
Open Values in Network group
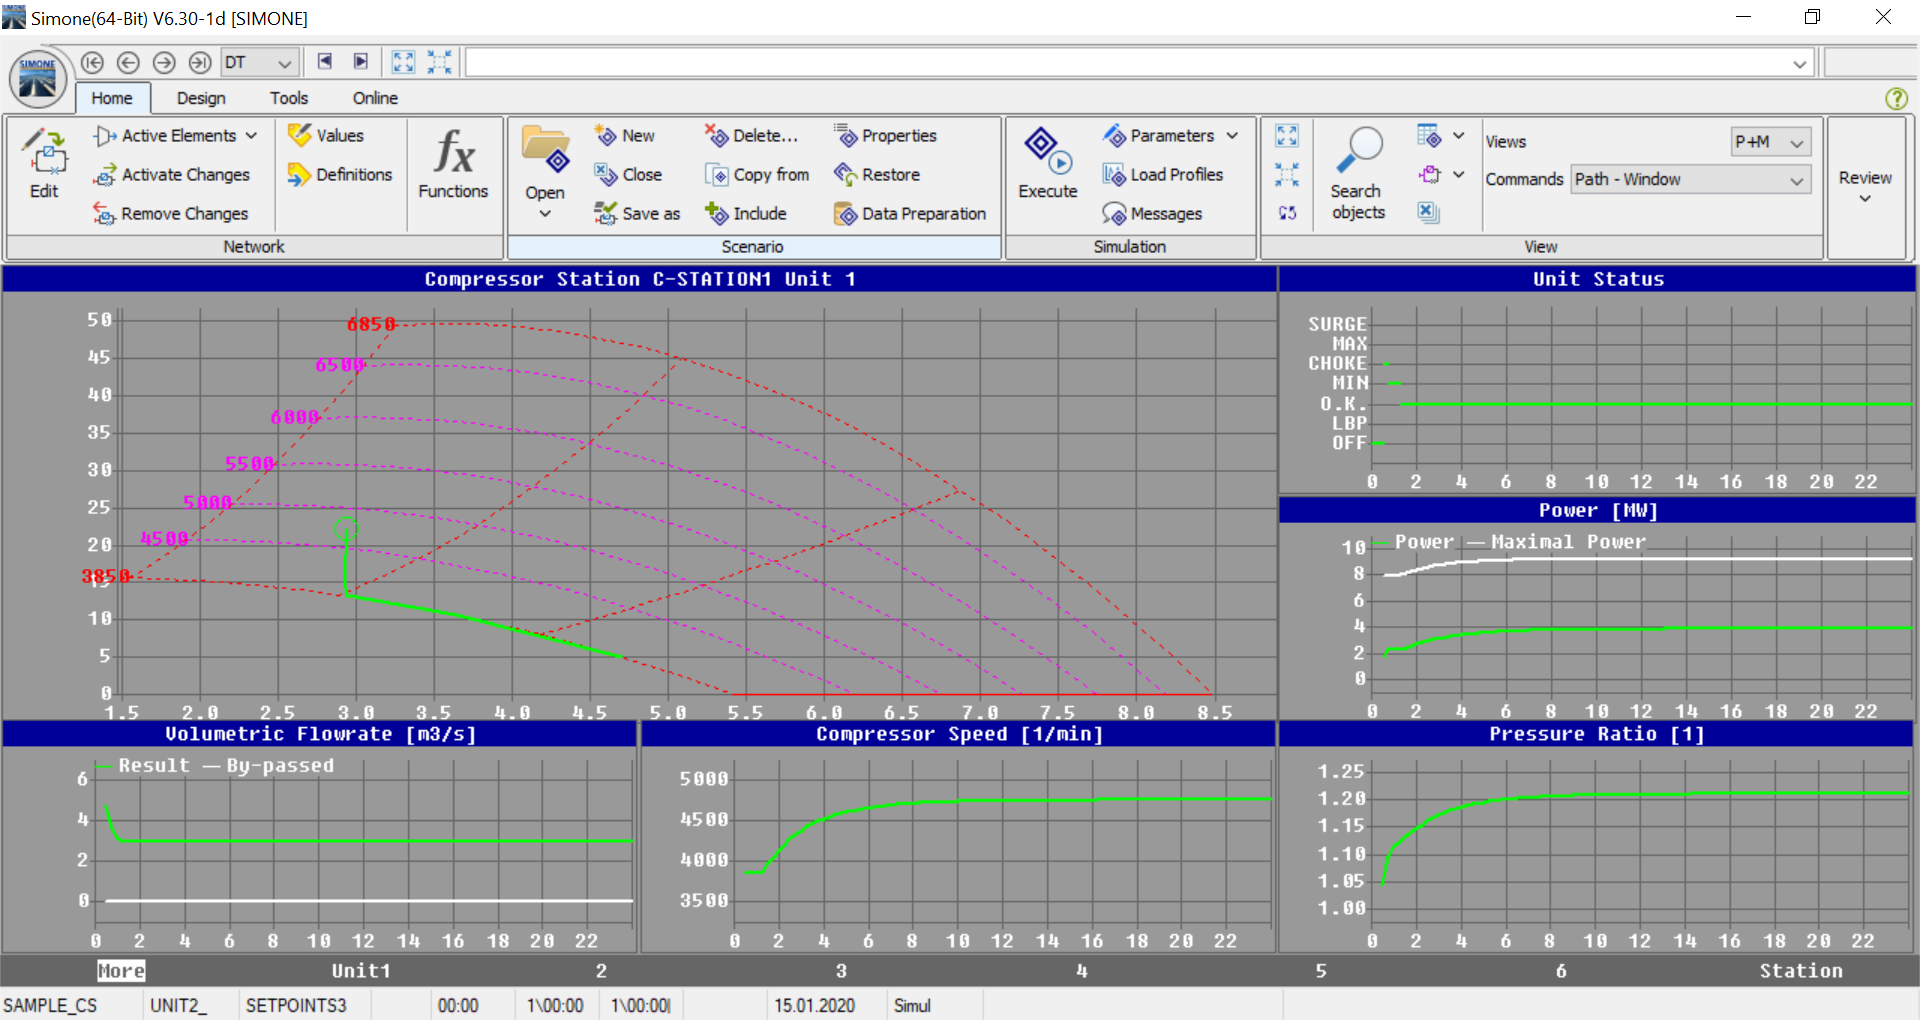[x=326, y=136]
